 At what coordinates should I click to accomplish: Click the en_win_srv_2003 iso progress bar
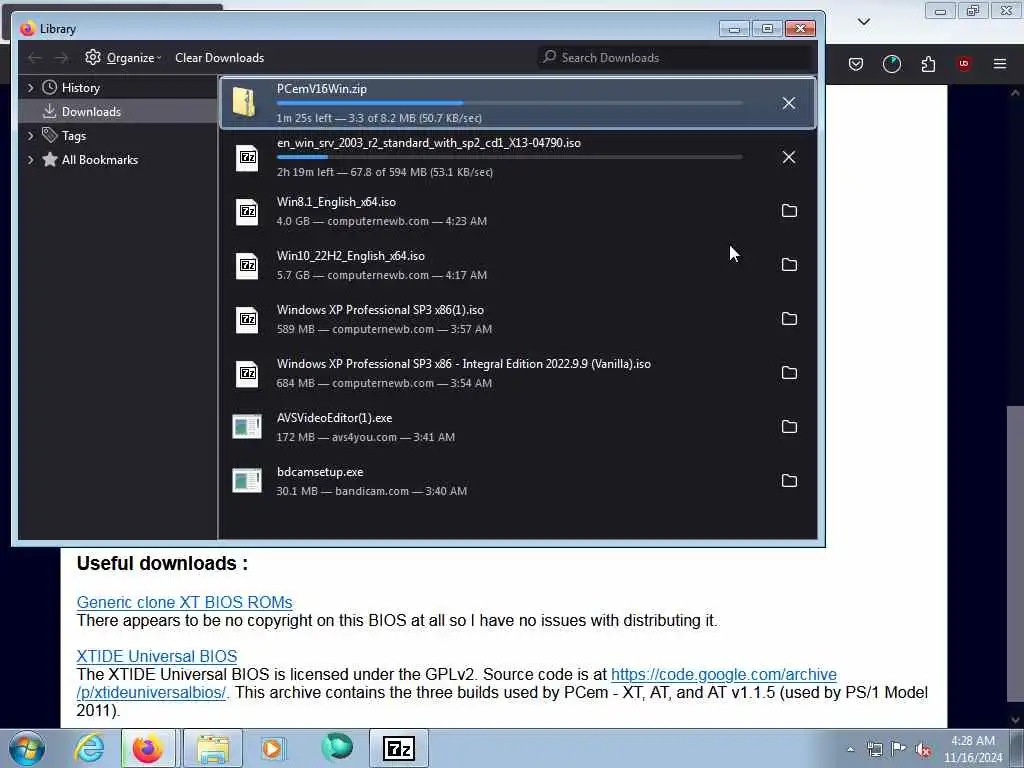point(509,157)
